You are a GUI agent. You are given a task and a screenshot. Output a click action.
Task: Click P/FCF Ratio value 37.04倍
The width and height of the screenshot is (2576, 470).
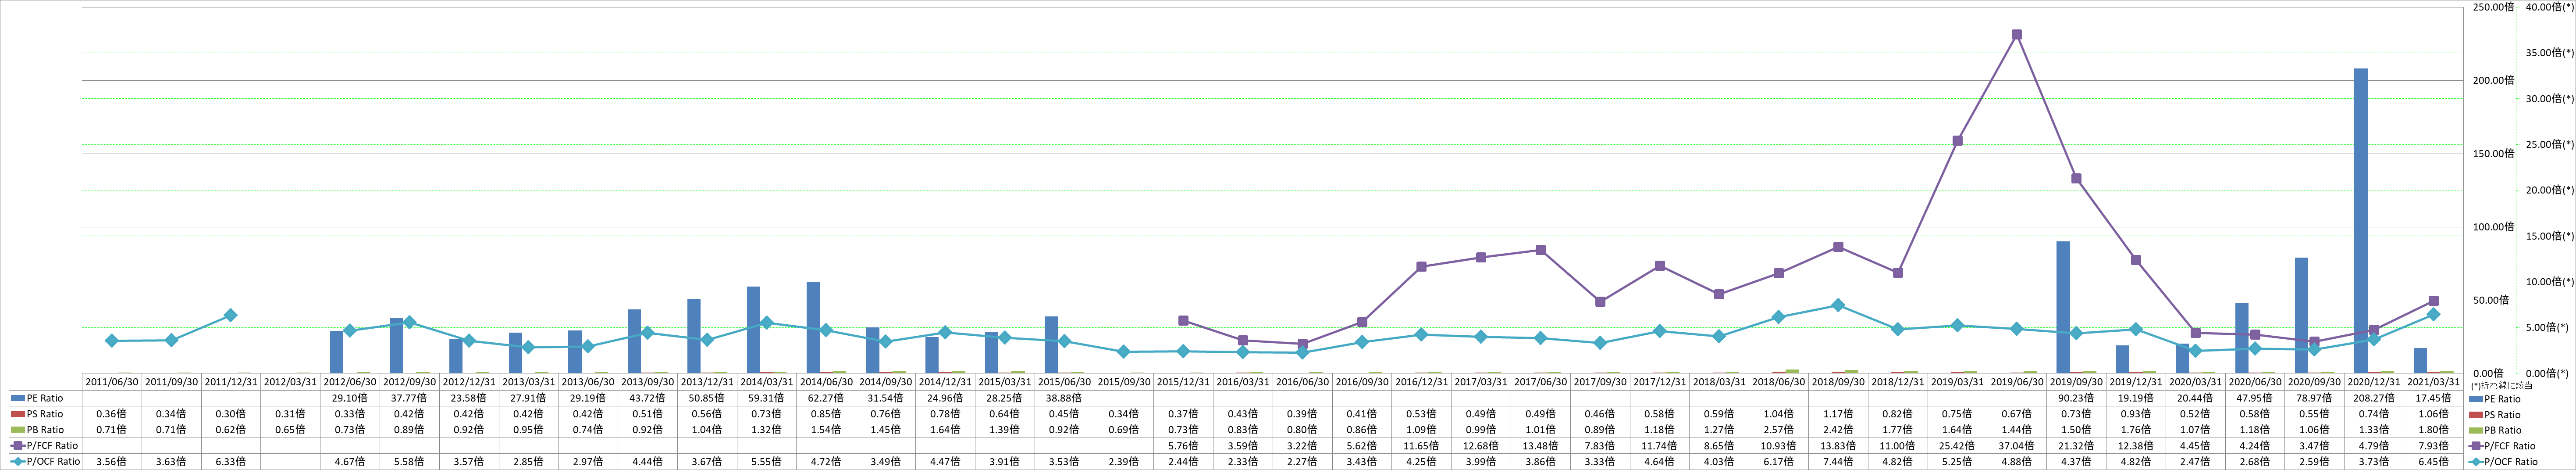point(2017,446)
